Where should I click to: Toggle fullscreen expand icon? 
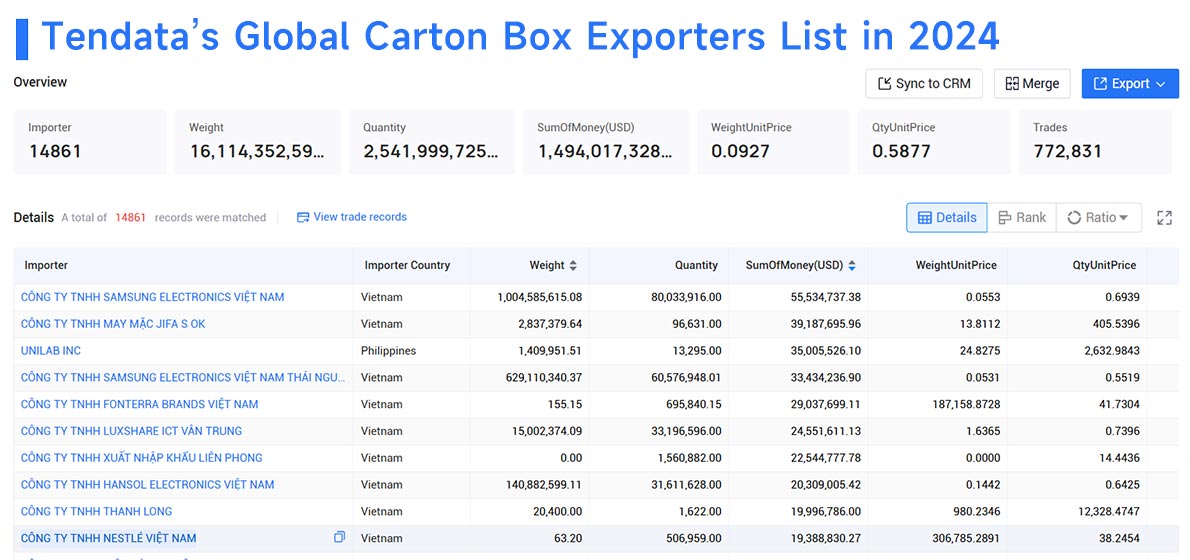click(1164, 218)
